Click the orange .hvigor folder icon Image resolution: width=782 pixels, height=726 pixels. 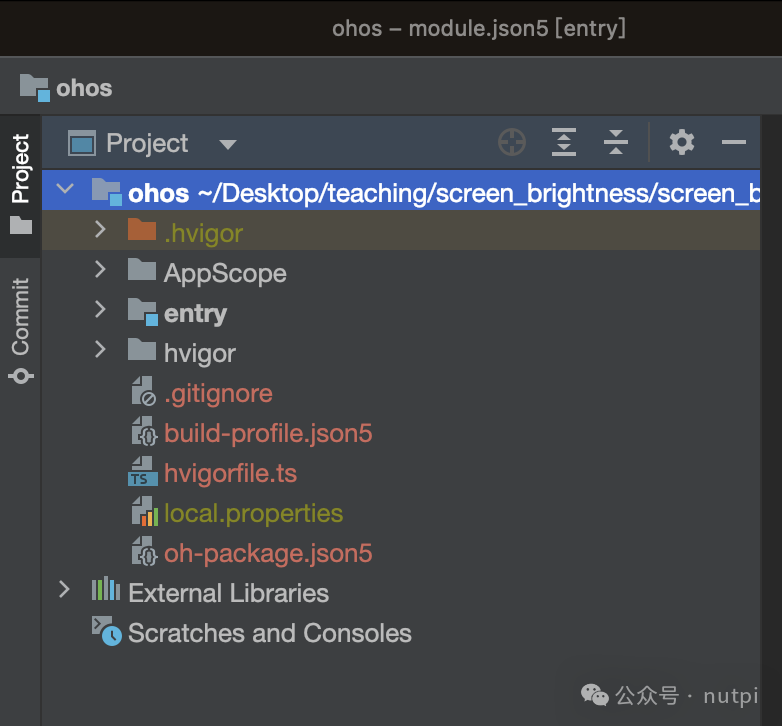[142, 229]
